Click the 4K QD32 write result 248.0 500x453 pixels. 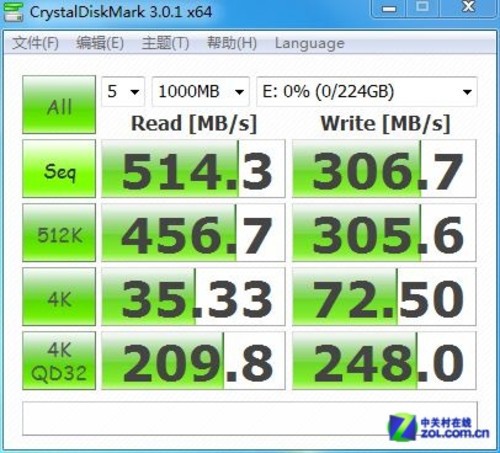coord(384,361)
